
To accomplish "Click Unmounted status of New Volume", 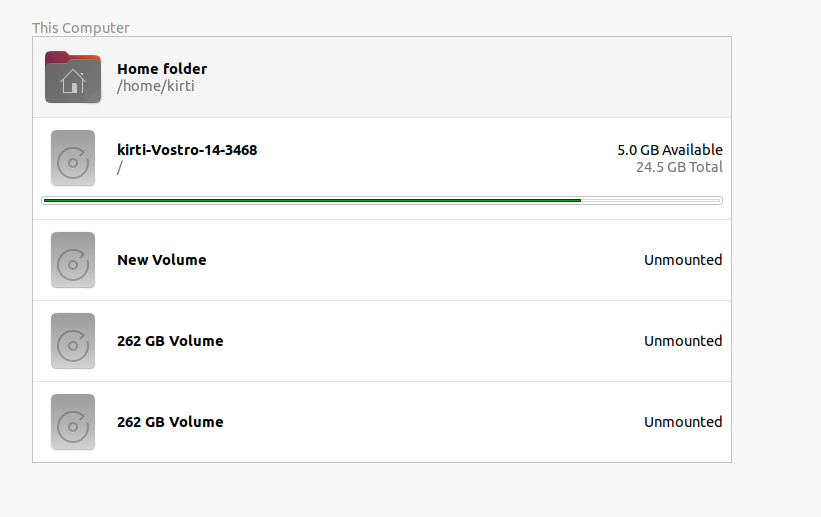I will point(683,260).
